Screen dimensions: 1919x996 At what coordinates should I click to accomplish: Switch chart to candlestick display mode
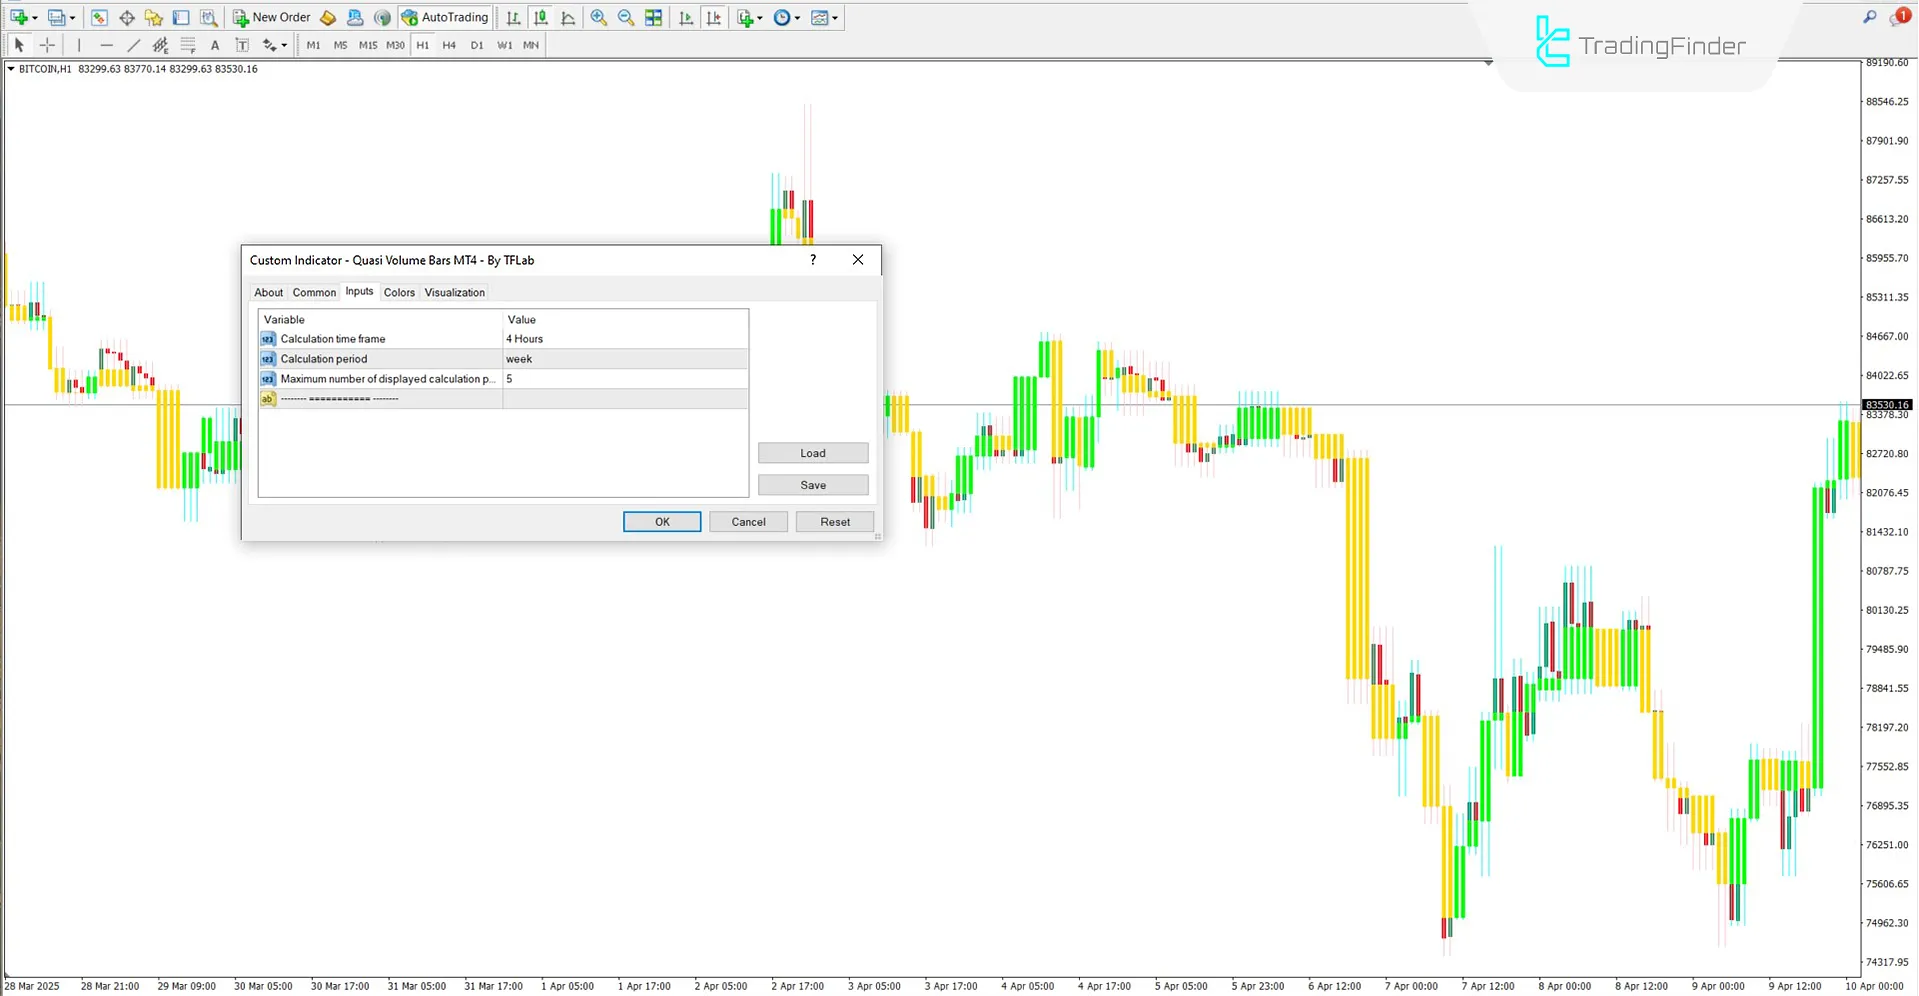[x=540, y=17]
